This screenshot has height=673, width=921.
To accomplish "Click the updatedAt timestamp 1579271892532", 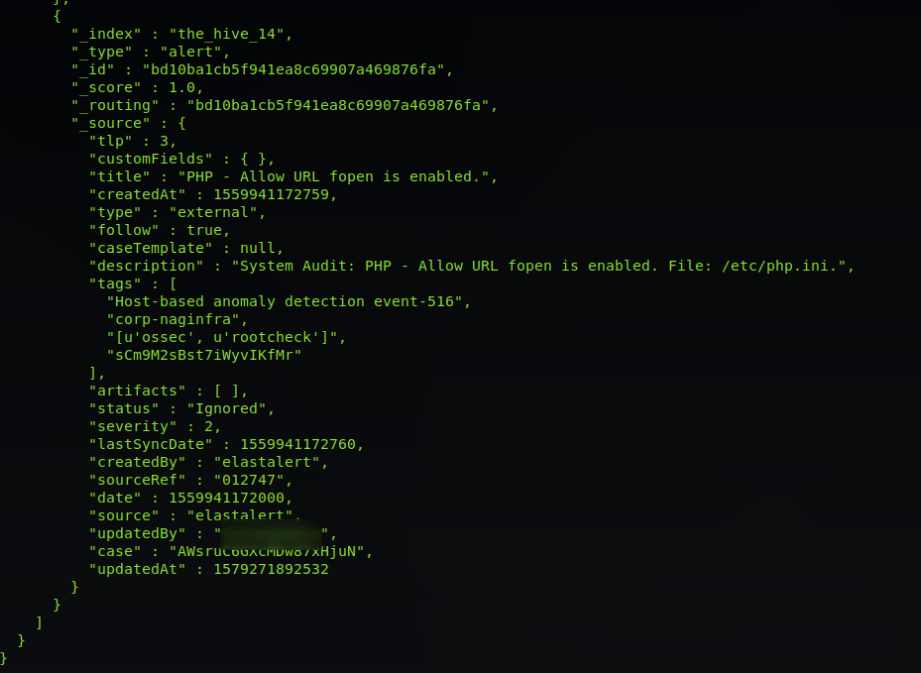I will tap(271, 569).
